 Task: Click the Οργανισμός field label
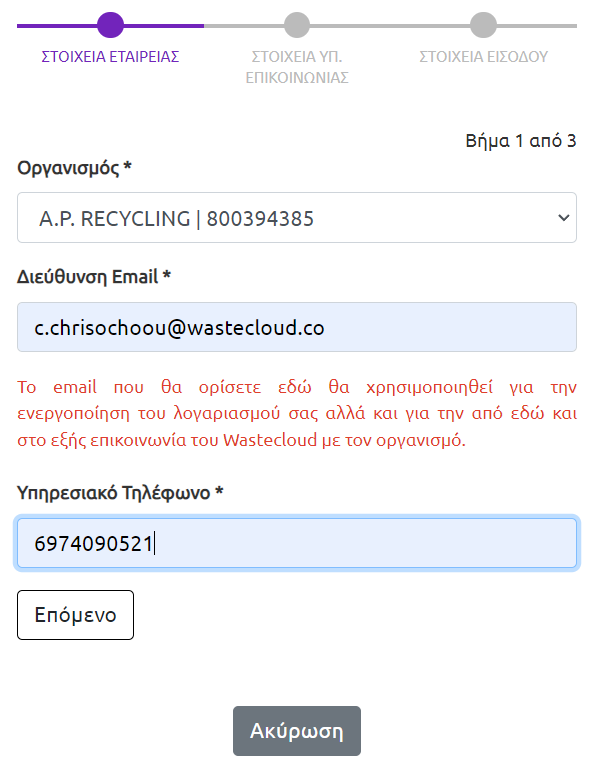(x=75, y=168)
